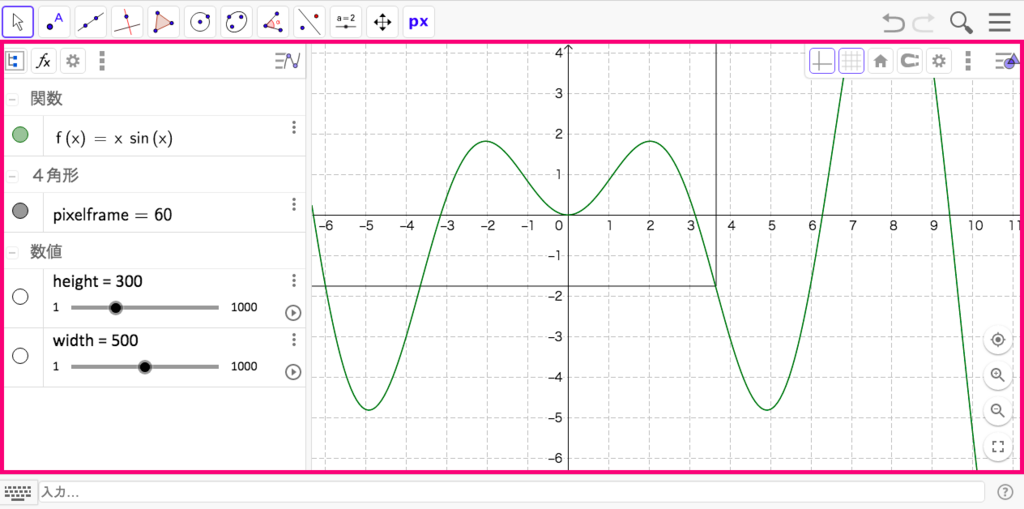Zoom in on the graph
1024x509 pixels.
coord(997,375)
